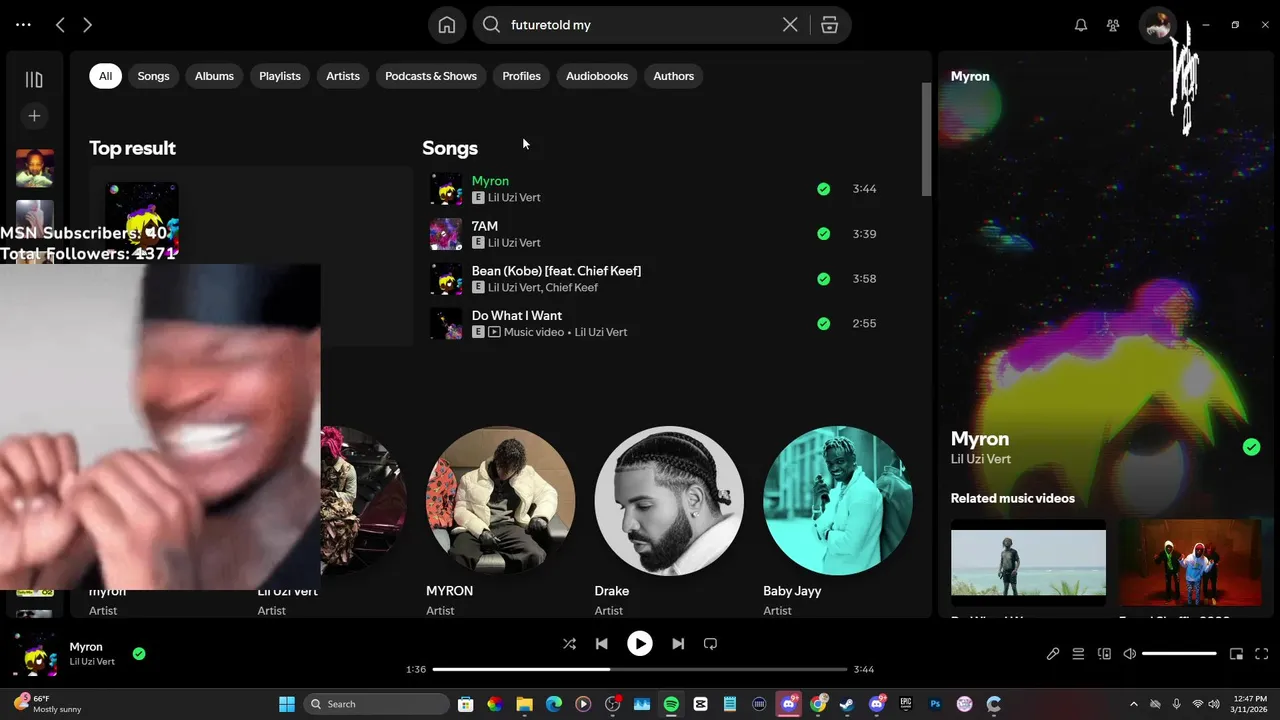This screenshot has height=720, width=1280.
Task: Open Baby Jayy artist profile picture
Action: click(838, 501)
